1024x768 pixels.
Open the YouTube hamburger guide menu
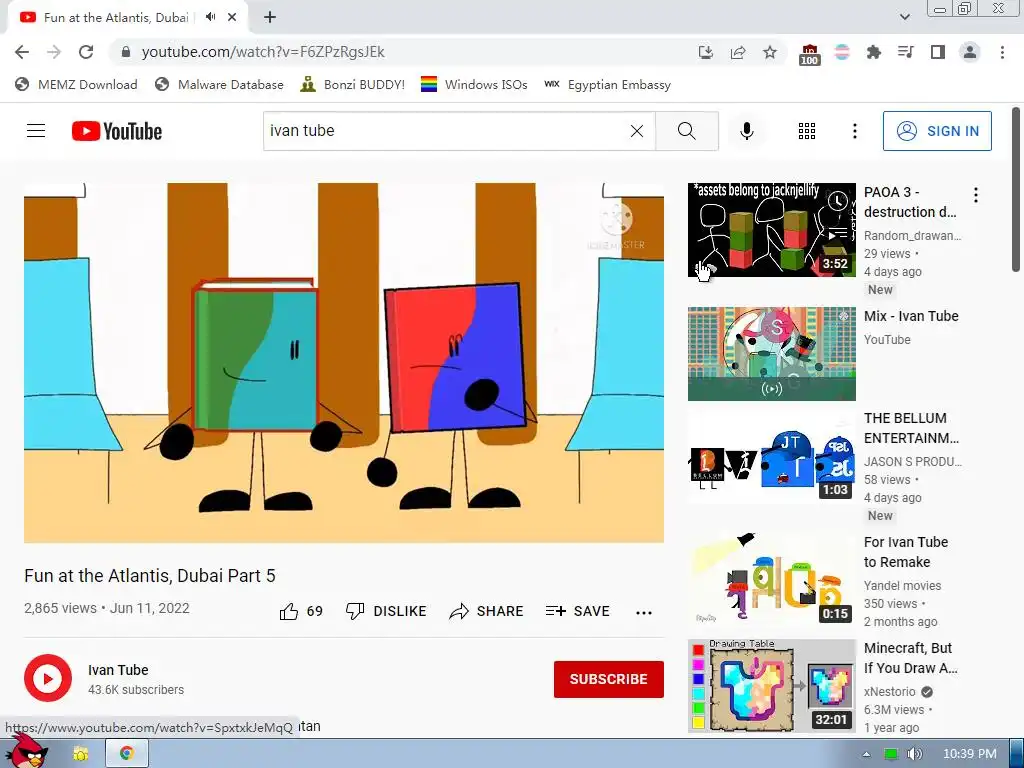point(36,131)
